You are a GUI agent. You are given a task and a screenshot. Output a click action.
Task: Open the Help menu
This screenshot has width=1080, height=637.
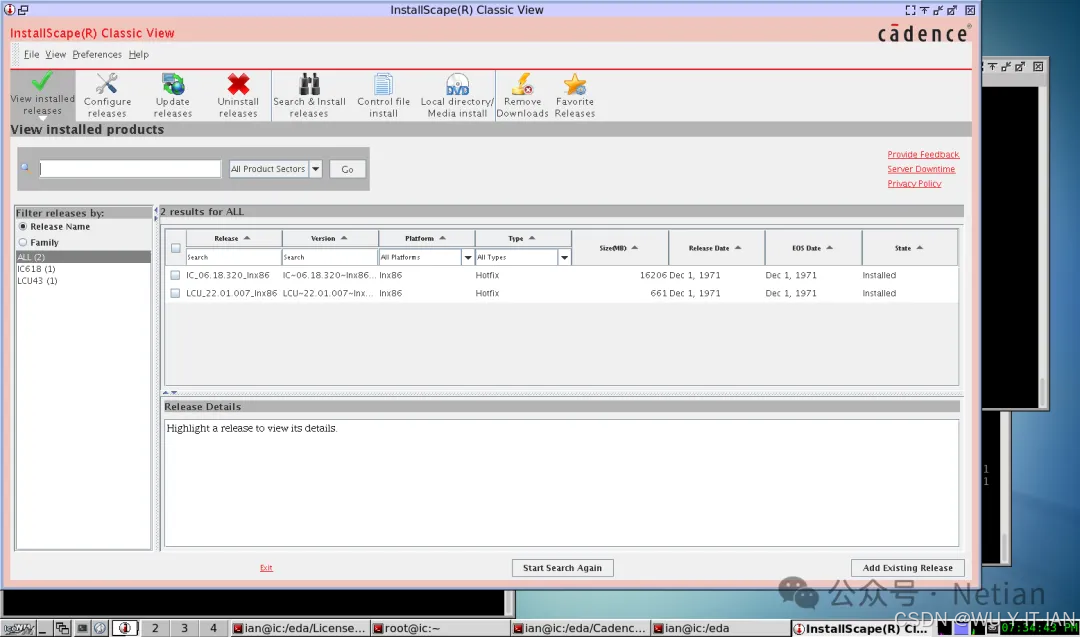(x=138, y=54)
